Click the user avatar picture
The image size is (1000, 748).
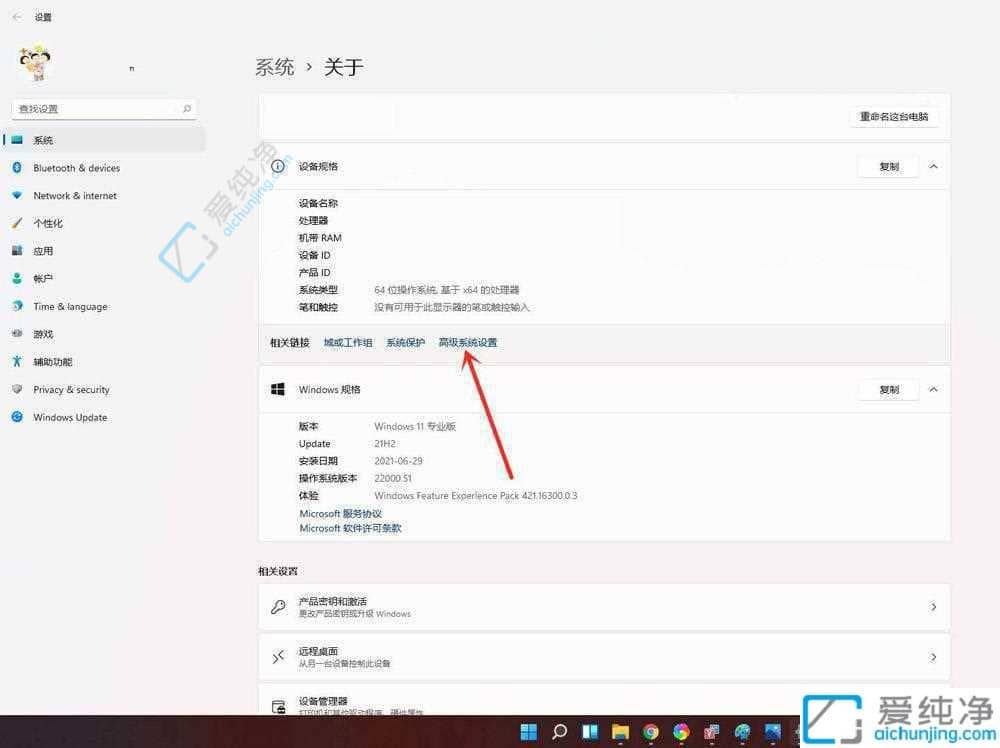[35, 63]
